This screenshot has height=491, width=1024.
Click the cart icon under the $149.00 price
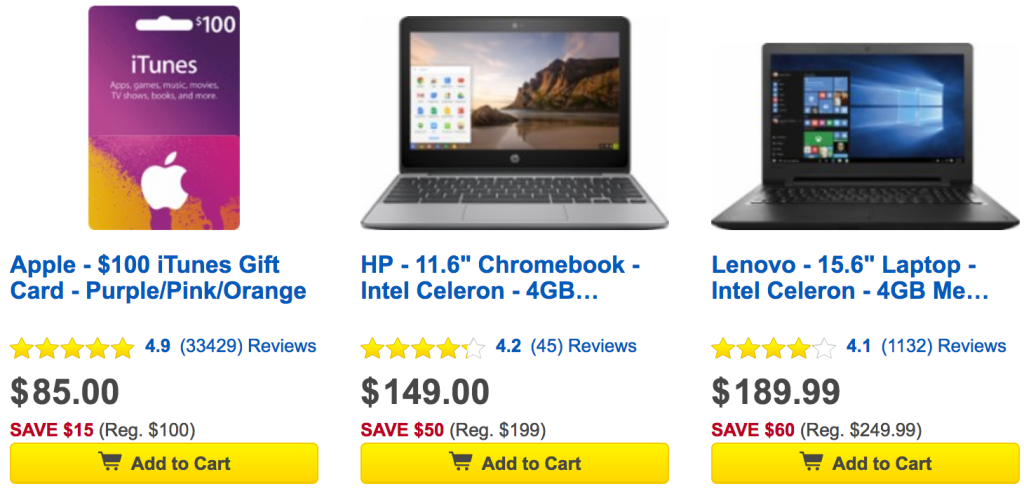point(460,462)
